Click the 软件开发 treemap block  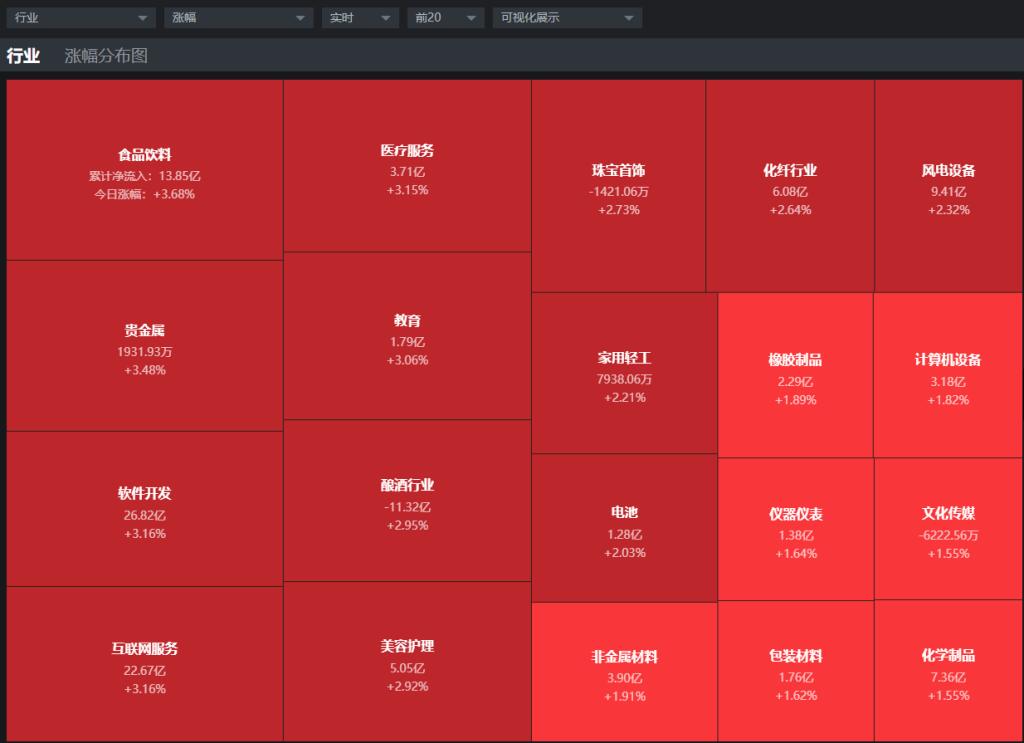[145, 509]
